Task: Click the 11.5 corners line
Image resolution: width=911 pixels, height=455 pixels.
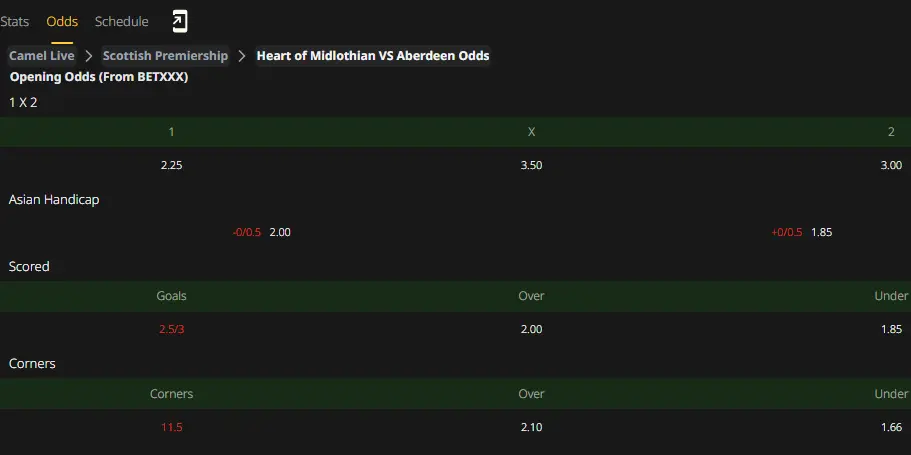Action: (171, 427)
